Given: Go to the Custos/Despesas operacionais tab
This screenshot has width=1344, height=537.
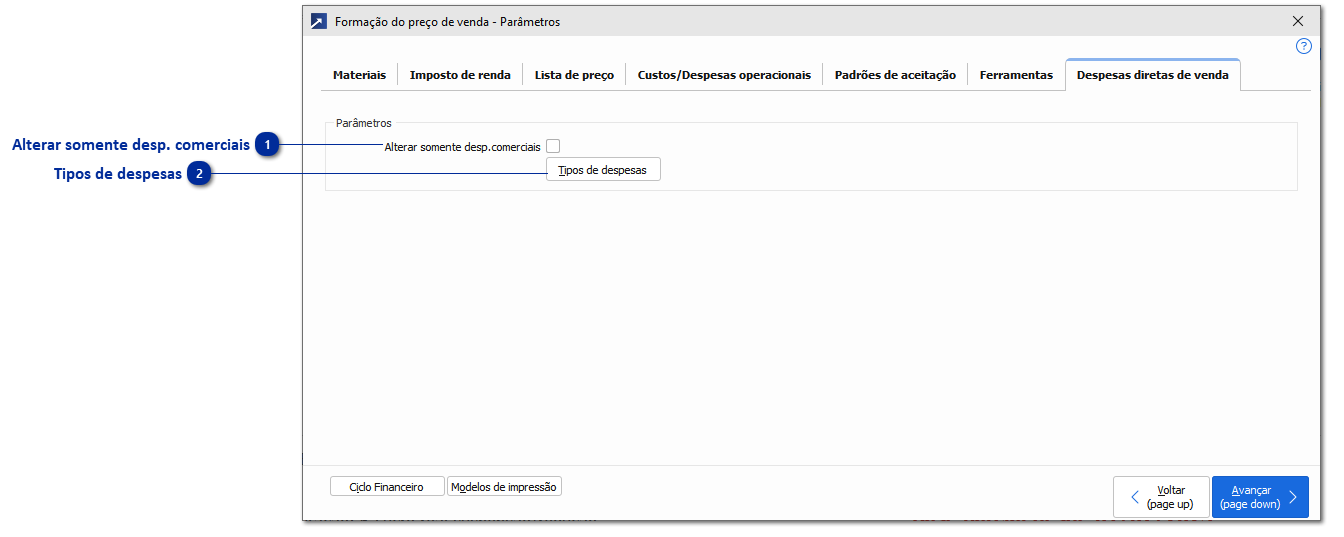Looking at the screenshot, I should click(724, 75).
